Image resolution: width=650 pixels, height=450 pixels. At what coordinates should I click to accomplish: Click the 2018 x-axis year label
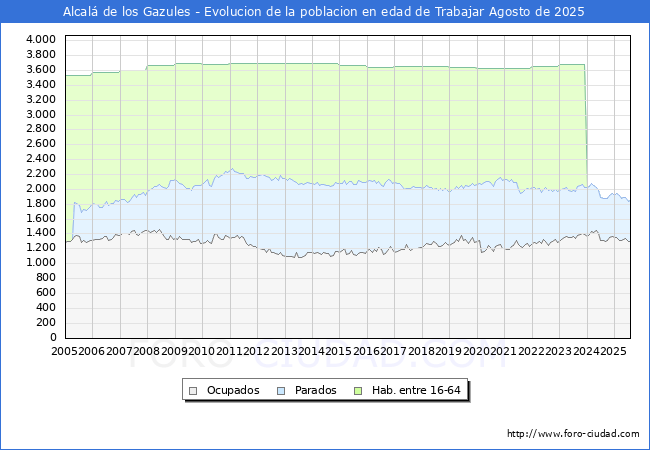point(422,351)
